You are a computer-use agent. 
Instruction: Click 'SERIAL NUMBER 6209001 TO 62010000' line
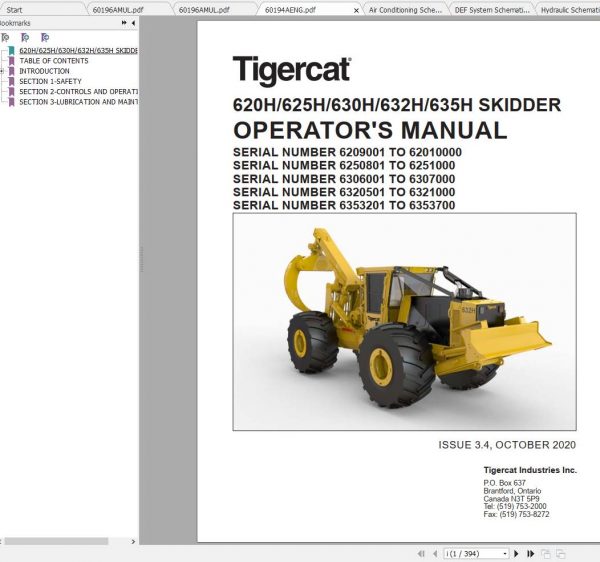347,152
